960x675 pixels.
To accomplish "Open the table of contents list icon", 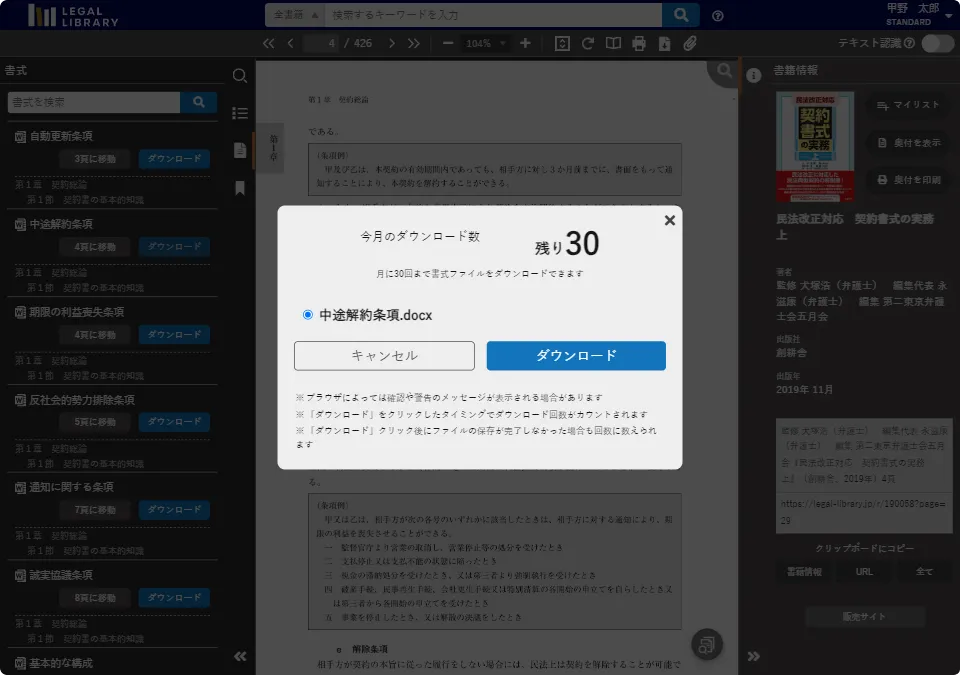I will pos(240,113).
